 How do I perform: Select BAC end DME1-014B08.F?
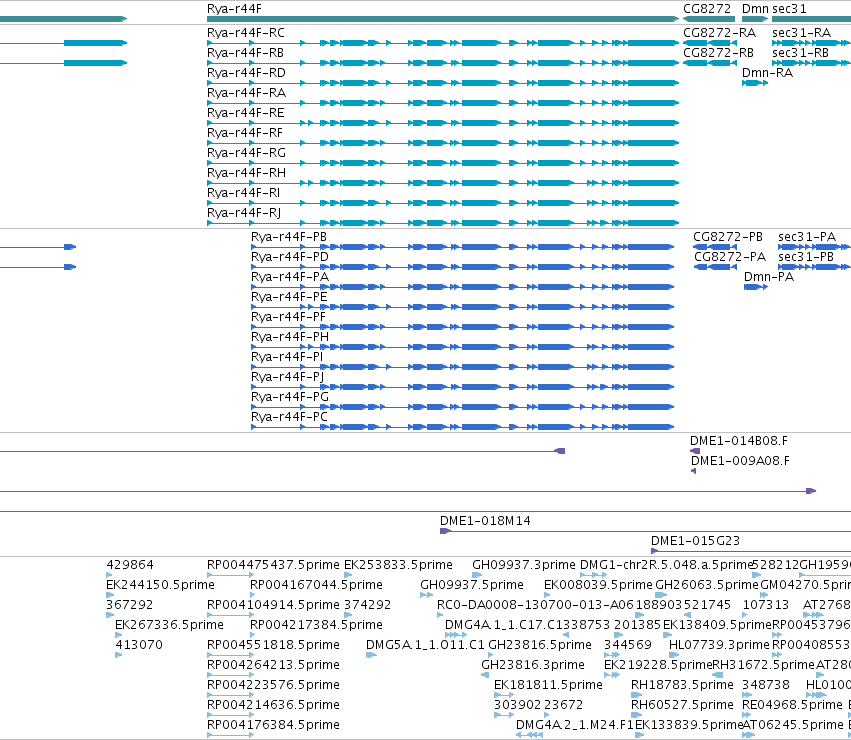coord(738,441)
